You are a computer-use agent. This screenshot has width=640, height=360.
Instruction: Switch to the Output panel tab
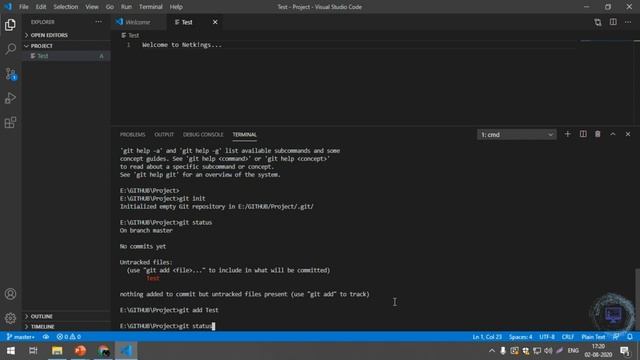pyautogui.click(x=164, y=135)
